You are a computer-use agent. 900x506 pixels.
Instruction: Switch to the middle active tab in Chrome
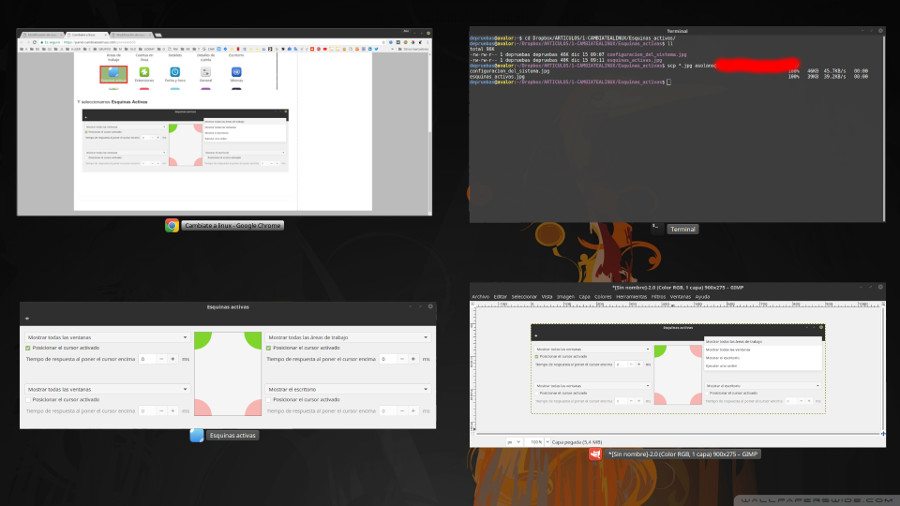(x=87, y=35)
